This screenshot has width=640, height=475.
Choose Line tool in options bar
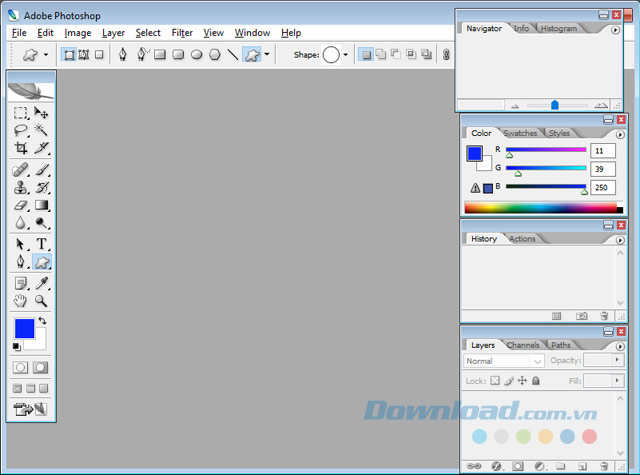point(233,54)
